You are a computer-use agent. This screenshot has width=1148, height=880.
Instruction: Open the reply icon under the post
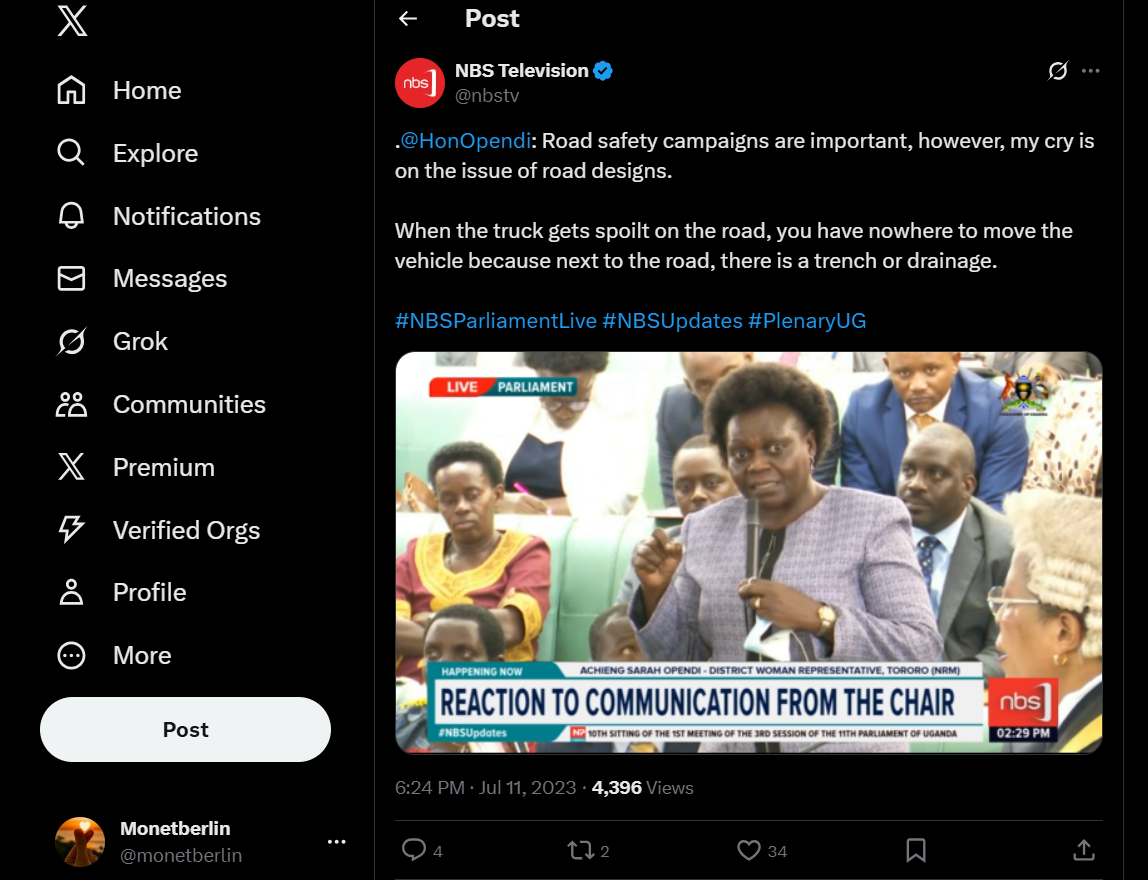click(x=414, y=850)
